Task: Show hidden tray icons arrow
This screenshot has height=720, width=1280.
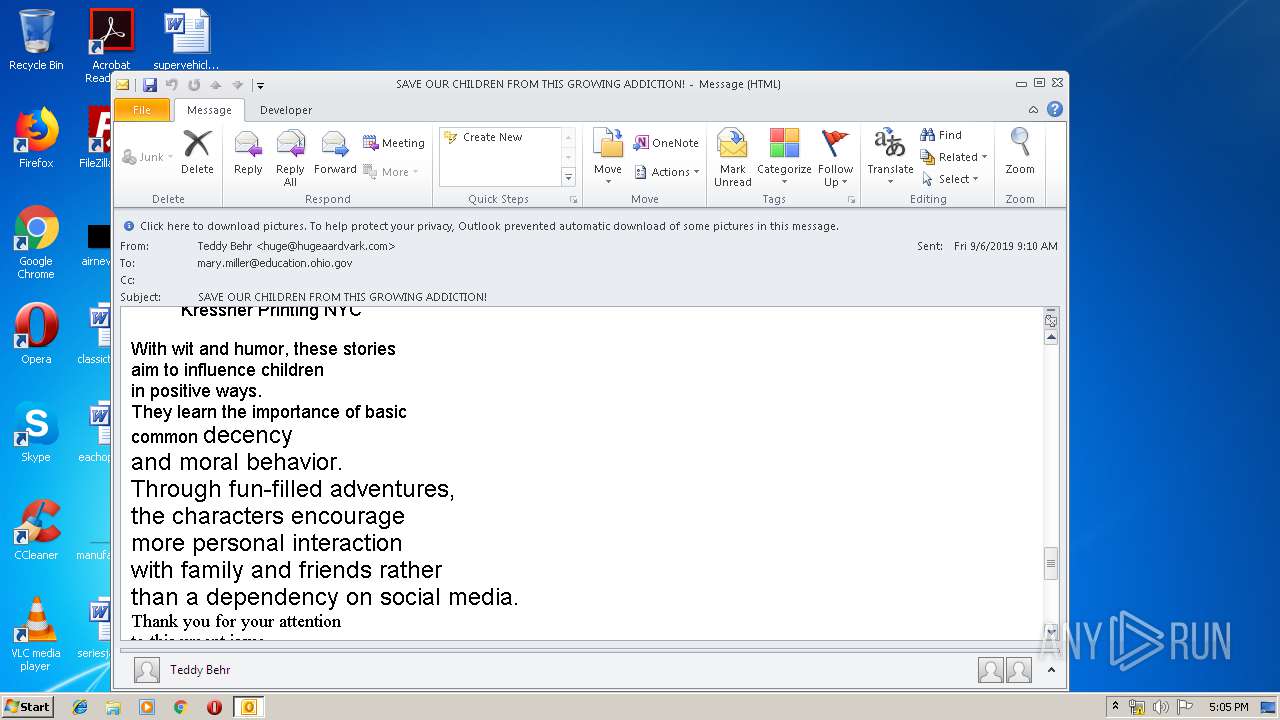Action: 1116,707
